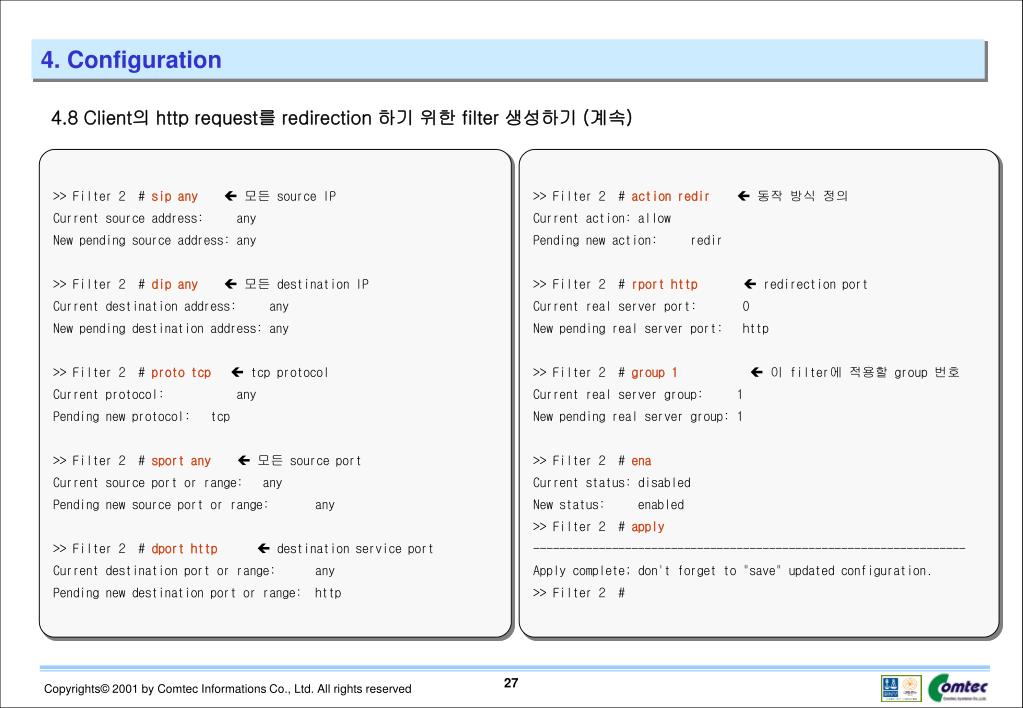Click 'New pending source address: any' line
1023x708 pixels.
point(155,241)
